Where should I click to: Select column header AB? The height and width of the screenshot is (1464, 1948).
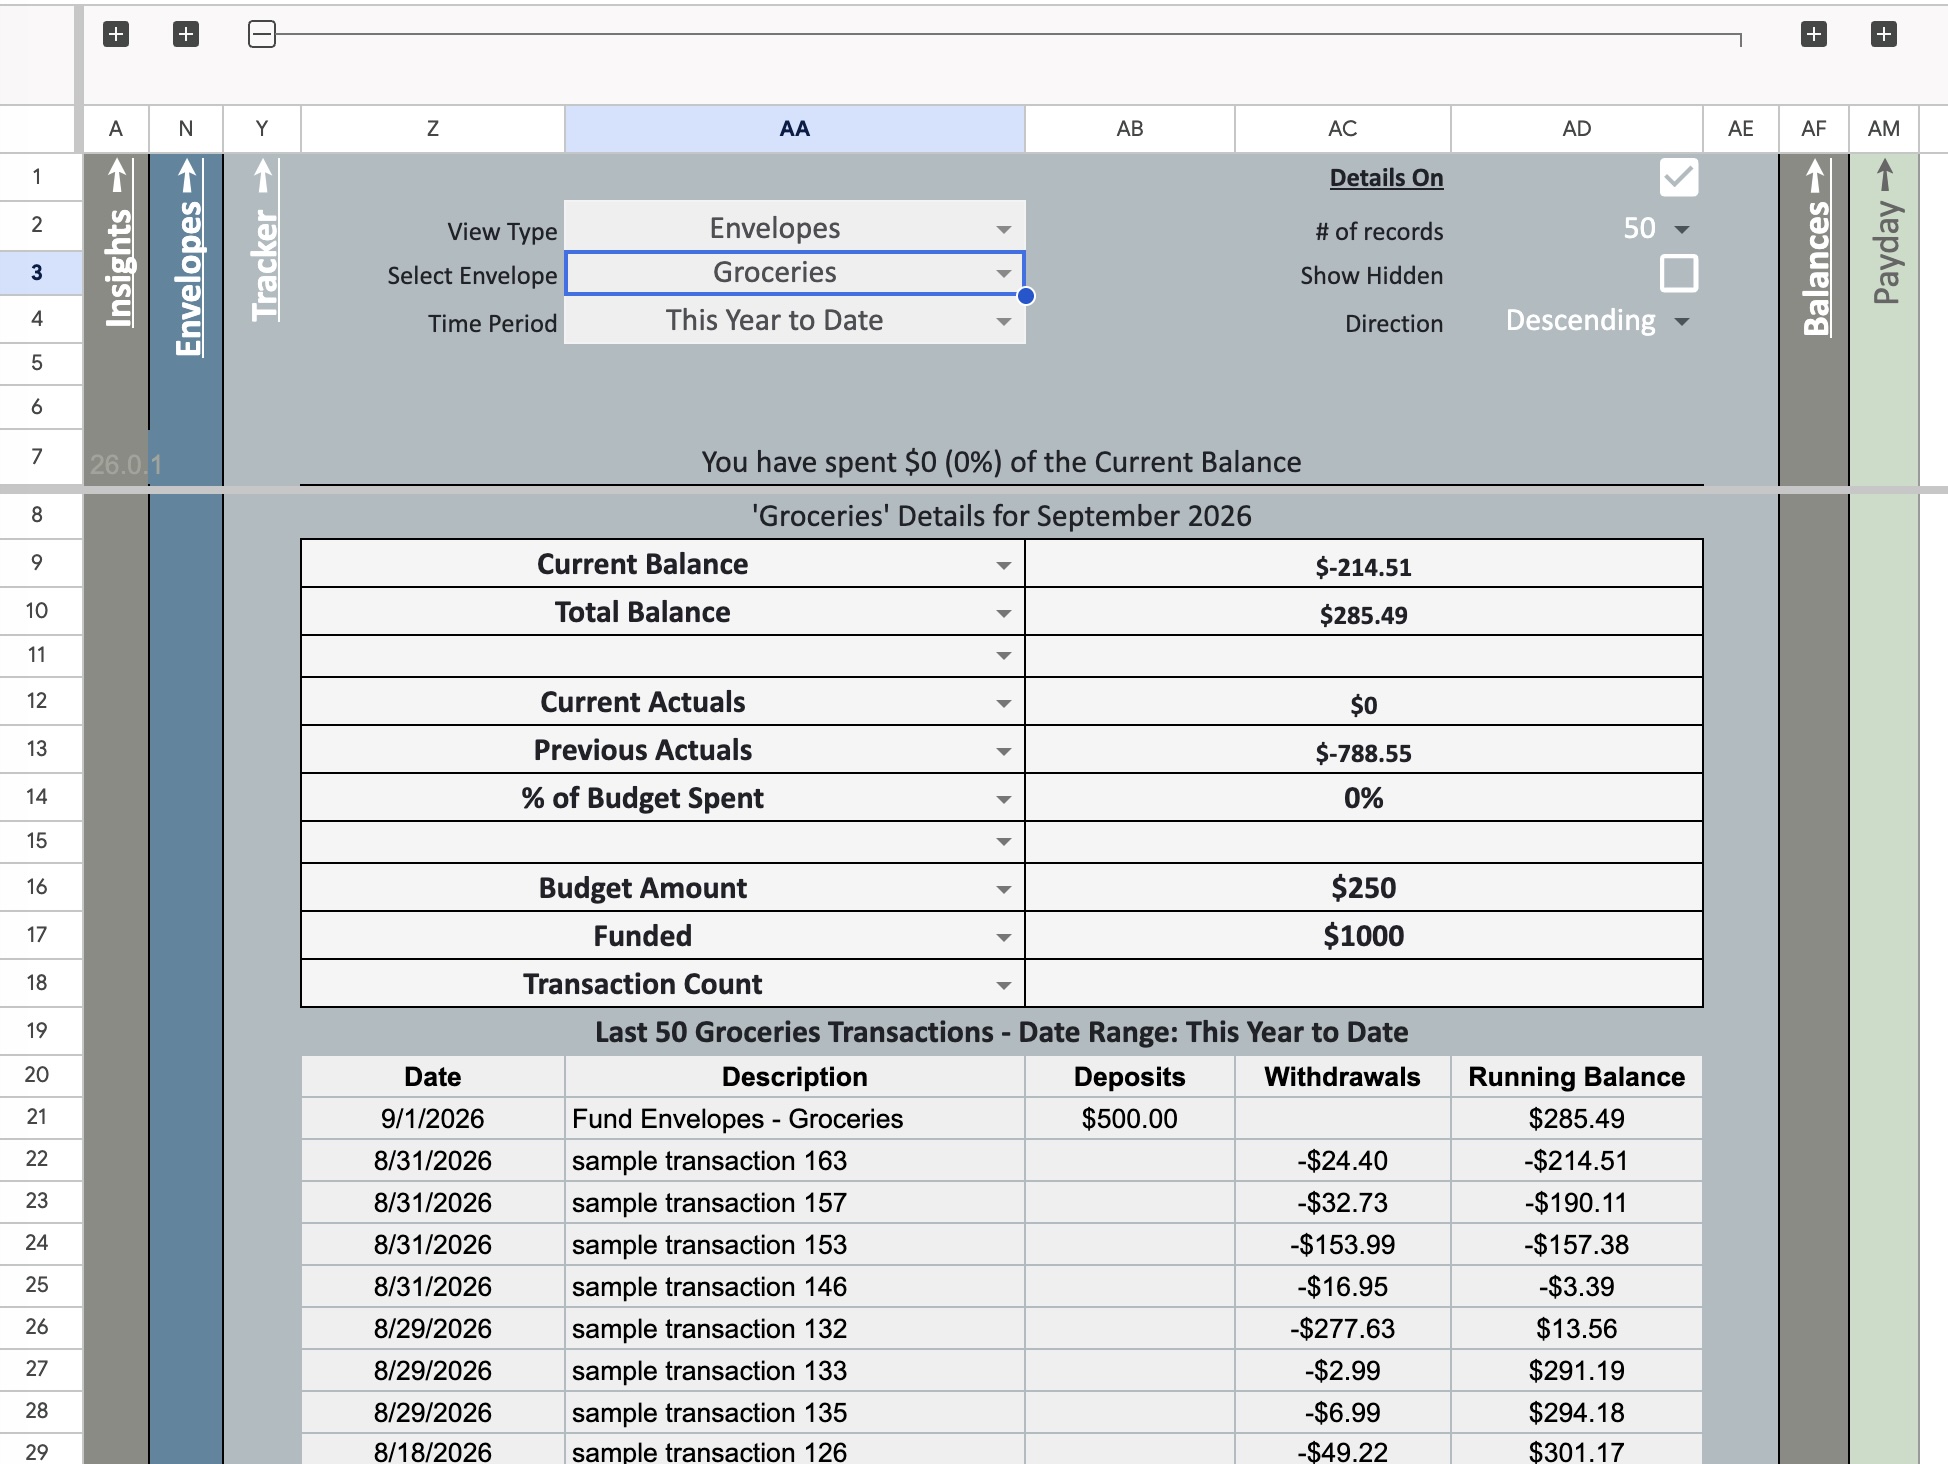[x=1130, y=129]
